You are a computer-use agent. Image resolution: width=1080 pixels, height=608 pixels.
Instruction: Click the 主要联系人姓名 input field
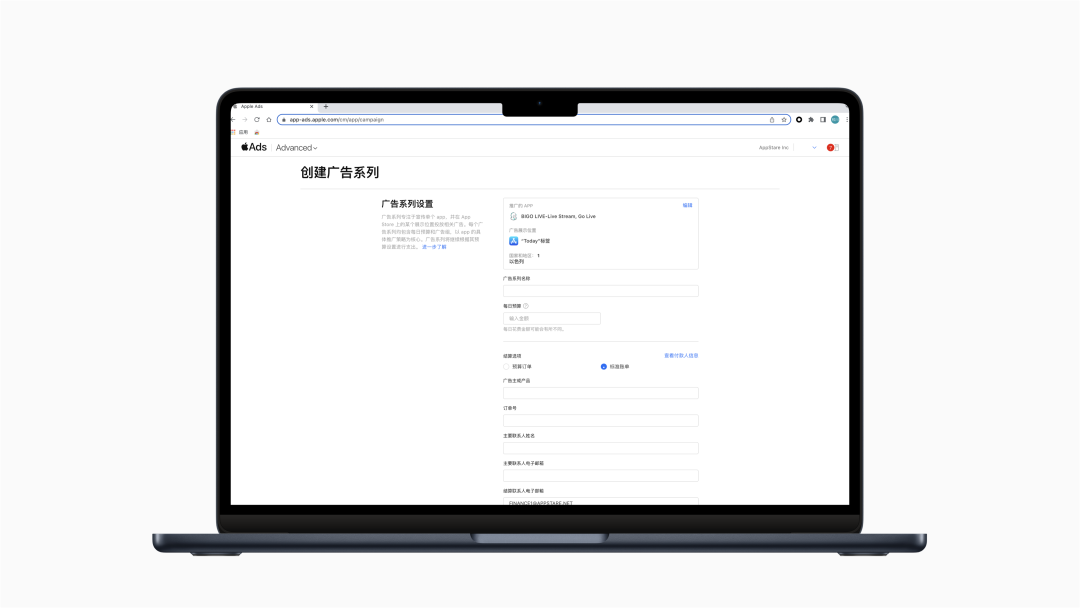tap(601, 448)
